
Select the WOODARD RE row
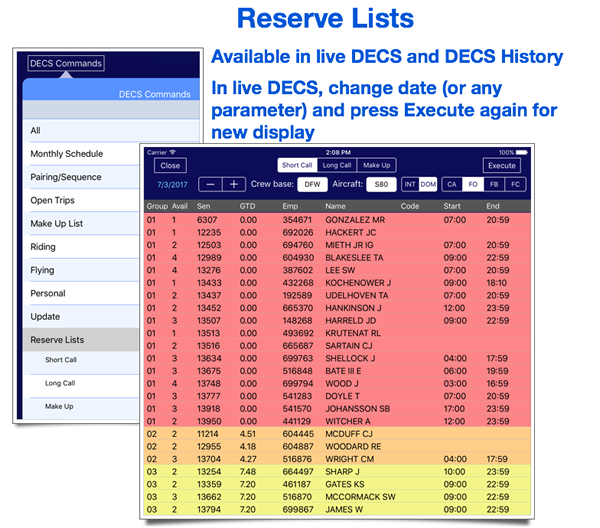(338, 447)
